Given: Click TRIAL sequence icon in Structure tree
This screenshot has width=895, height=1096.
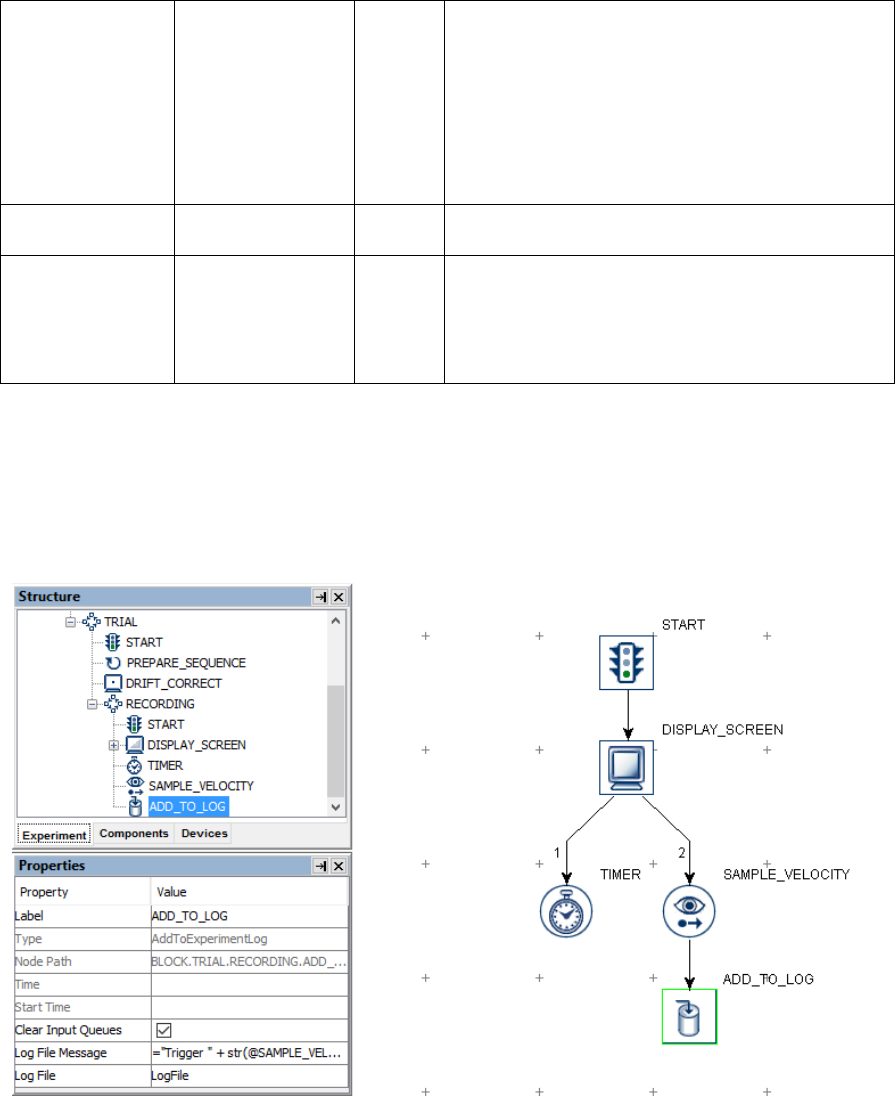Looking at the screenshot, I should (x=92, y=621).
